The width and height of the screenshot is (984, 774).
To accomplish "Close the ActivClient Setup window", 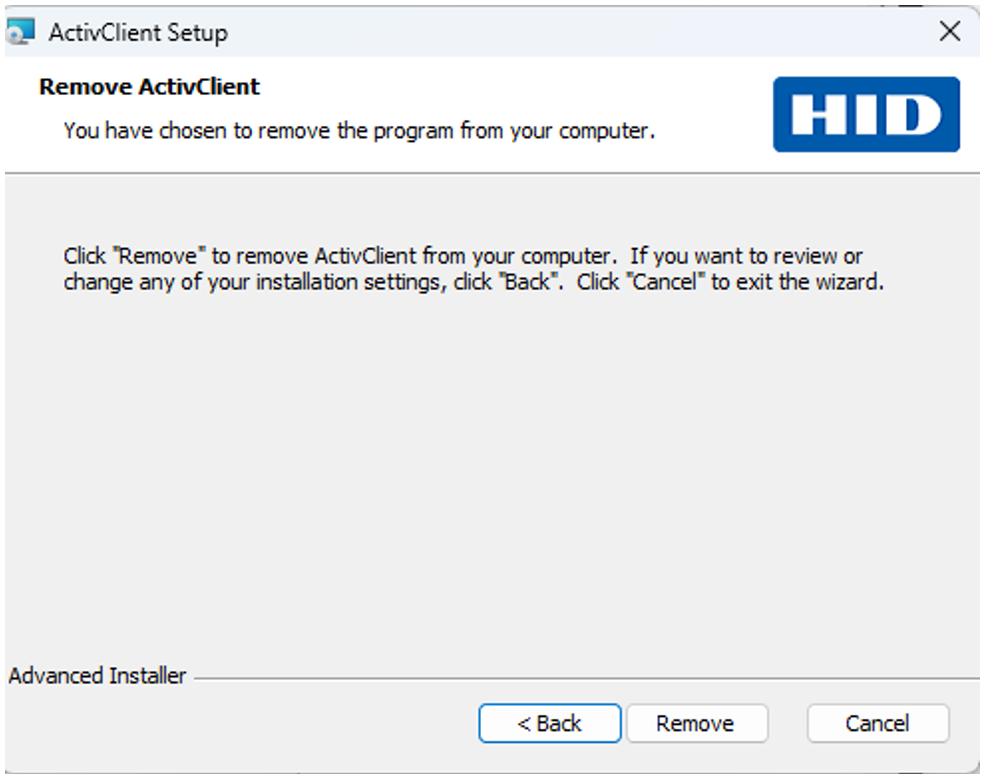I will click(x=949, y=32).
